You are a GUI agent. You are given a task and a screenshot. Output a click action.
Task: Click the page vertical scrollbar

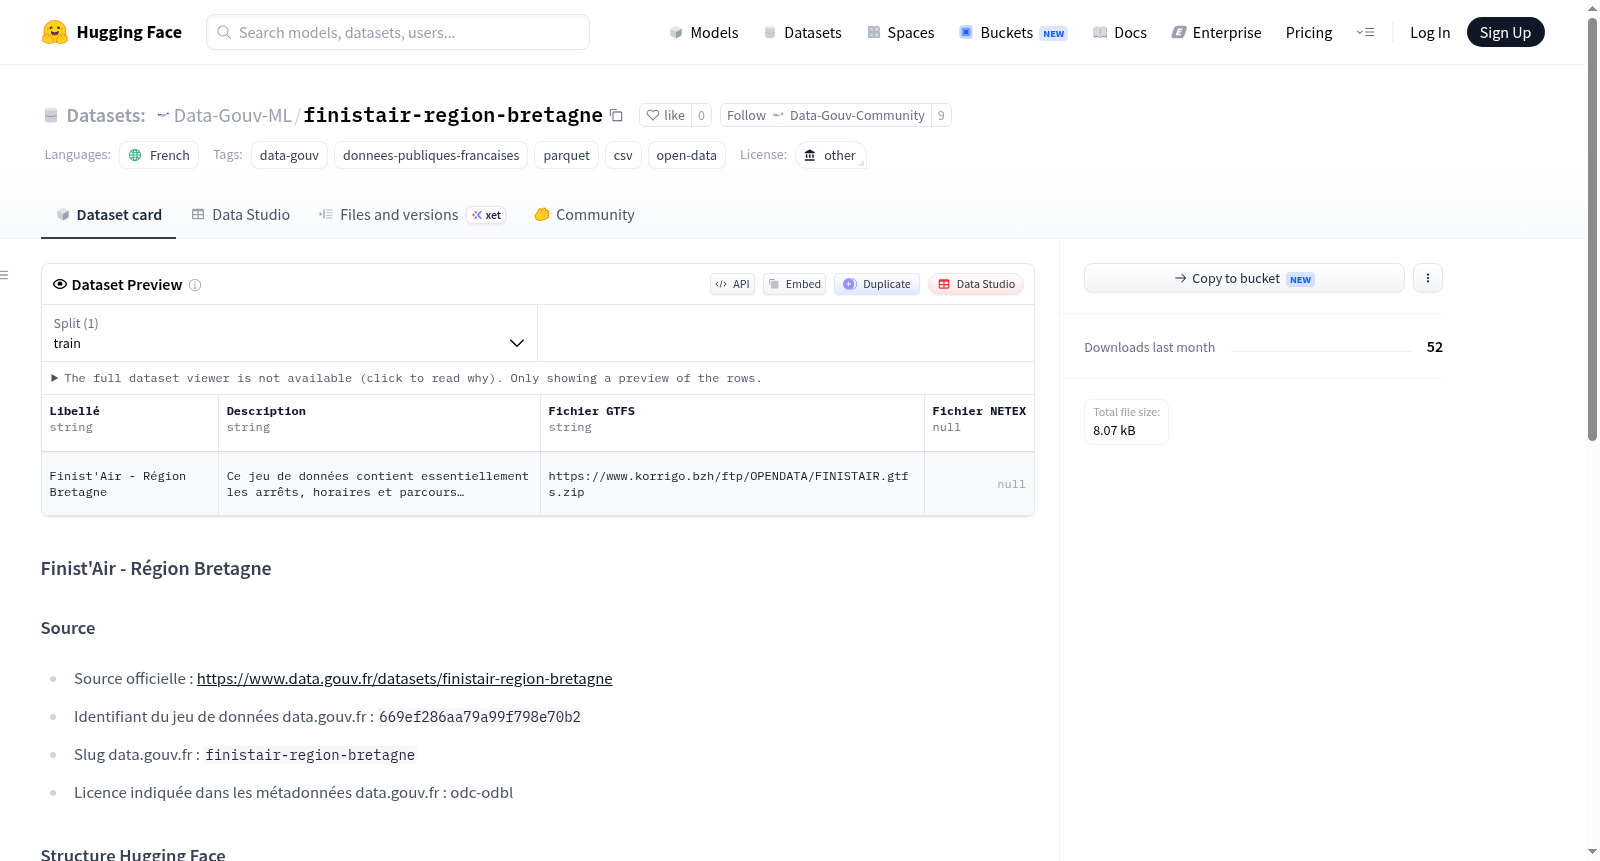coord(1592,228)
